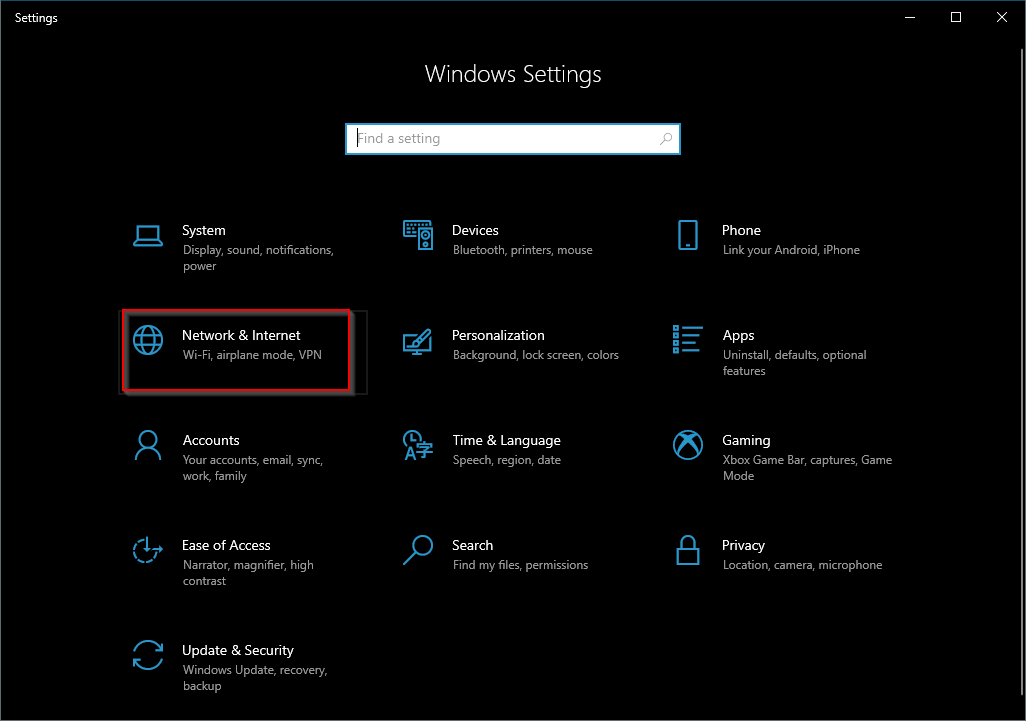Click the window's vertical scrollbar
1026x721 pixels.
pos(1023,373)
